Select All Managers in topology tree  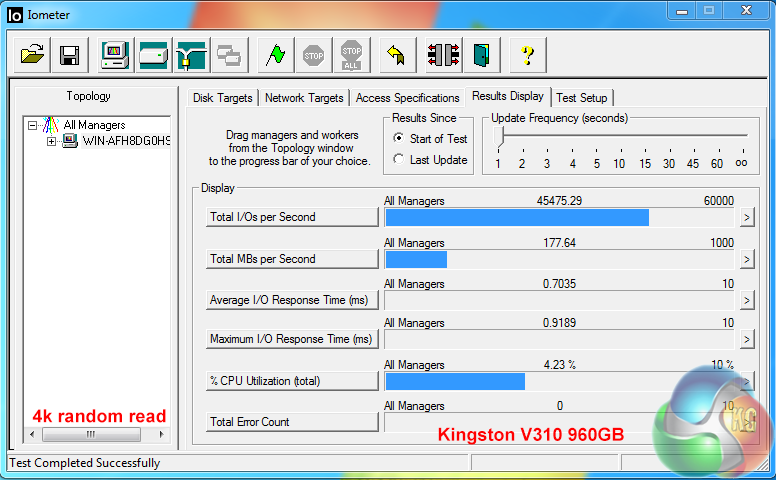click(94, 125)
